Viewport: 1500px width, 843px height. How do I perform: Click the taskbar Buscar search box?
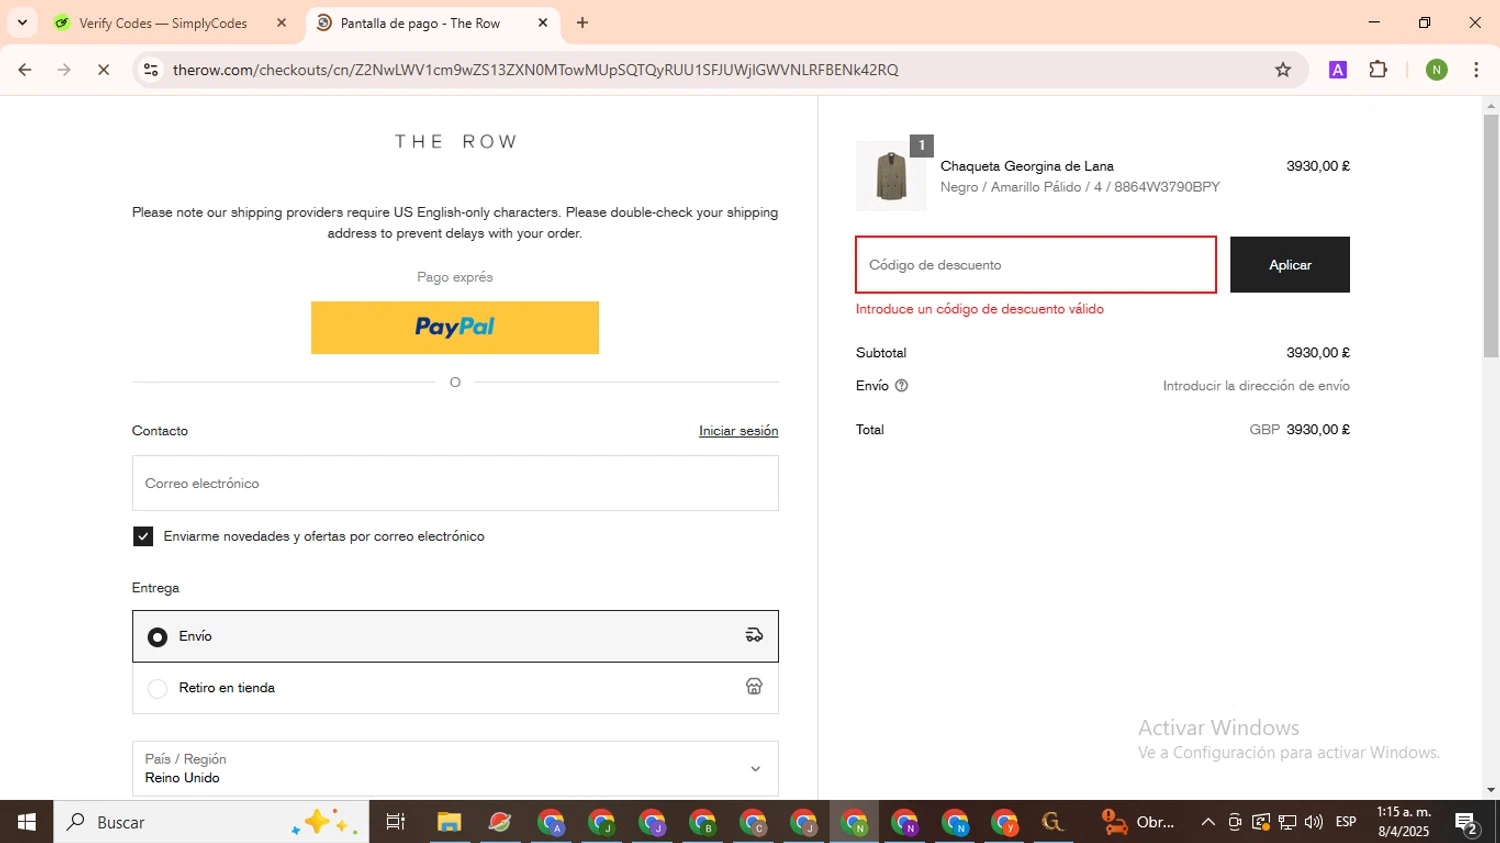(211, 822)
